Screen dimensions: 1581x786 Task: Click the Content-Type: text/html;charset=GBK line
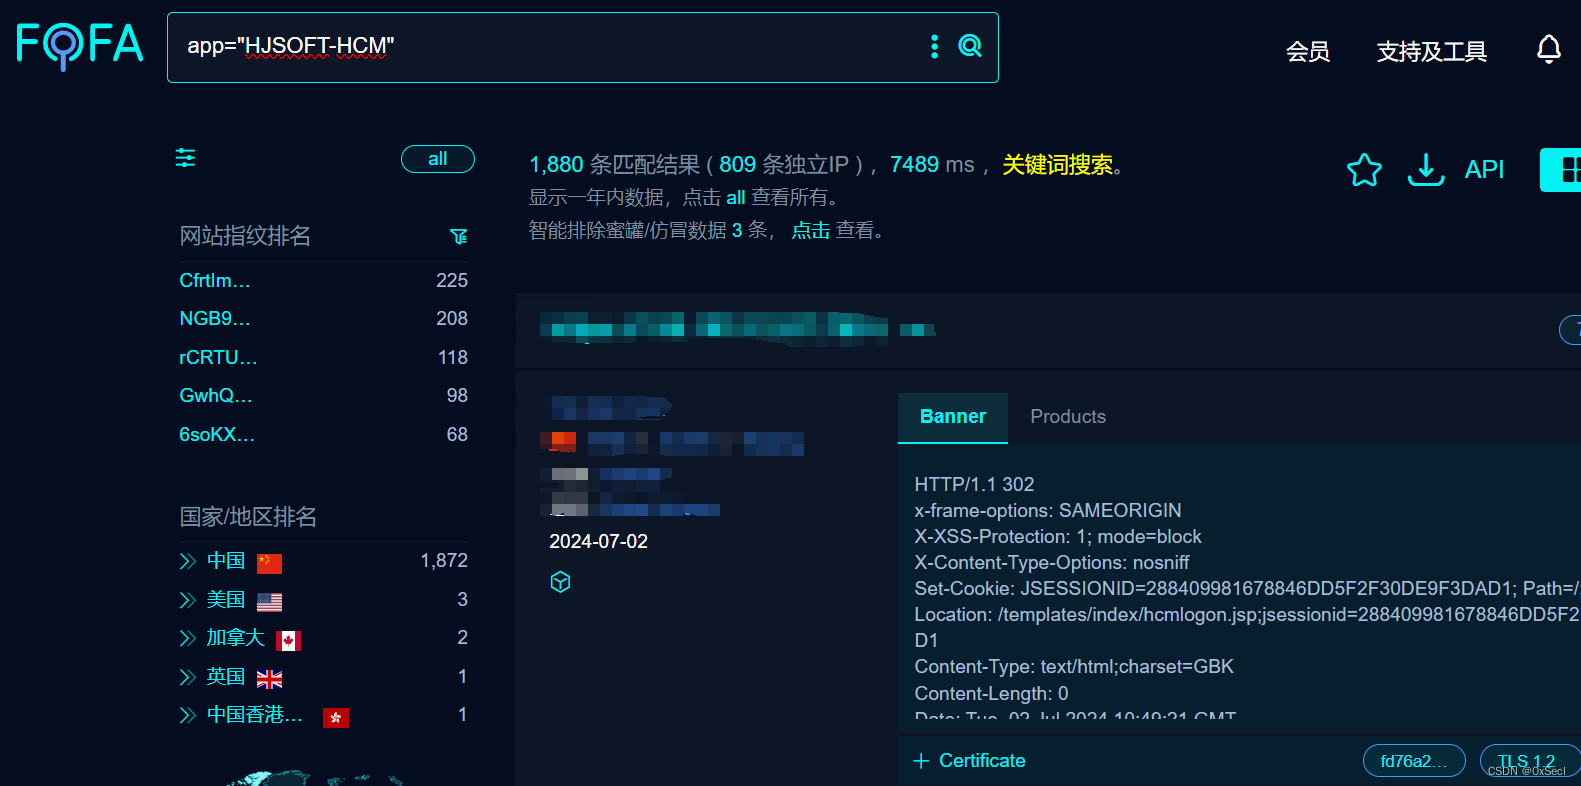pos(1074,667)
